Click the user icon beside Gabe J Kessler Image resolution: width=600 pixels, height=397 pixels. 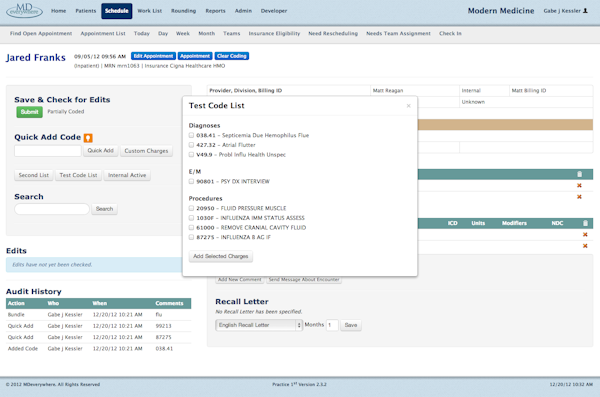pos(585,11)
